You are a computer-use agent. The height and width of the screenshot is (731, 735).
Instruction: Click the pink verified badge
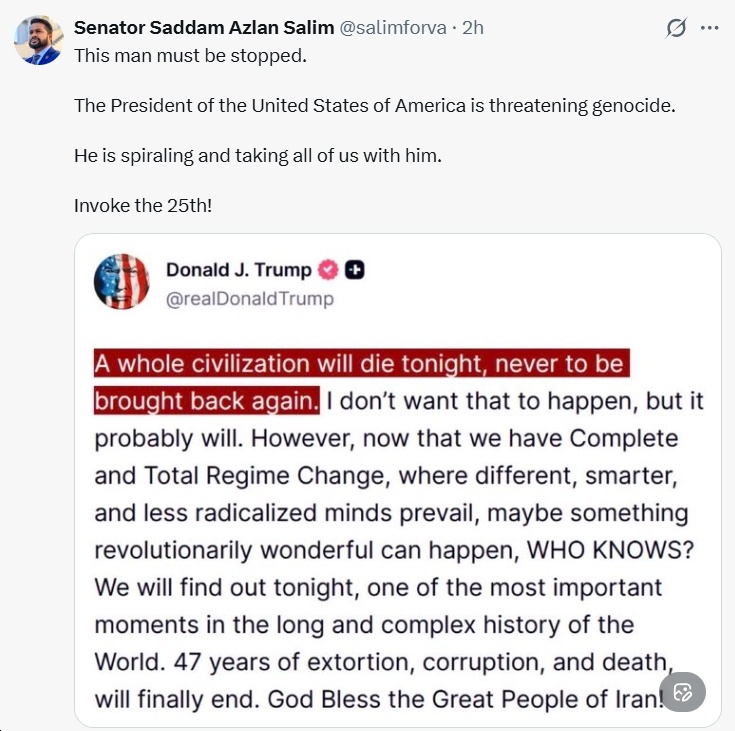[x=328, y=270]
